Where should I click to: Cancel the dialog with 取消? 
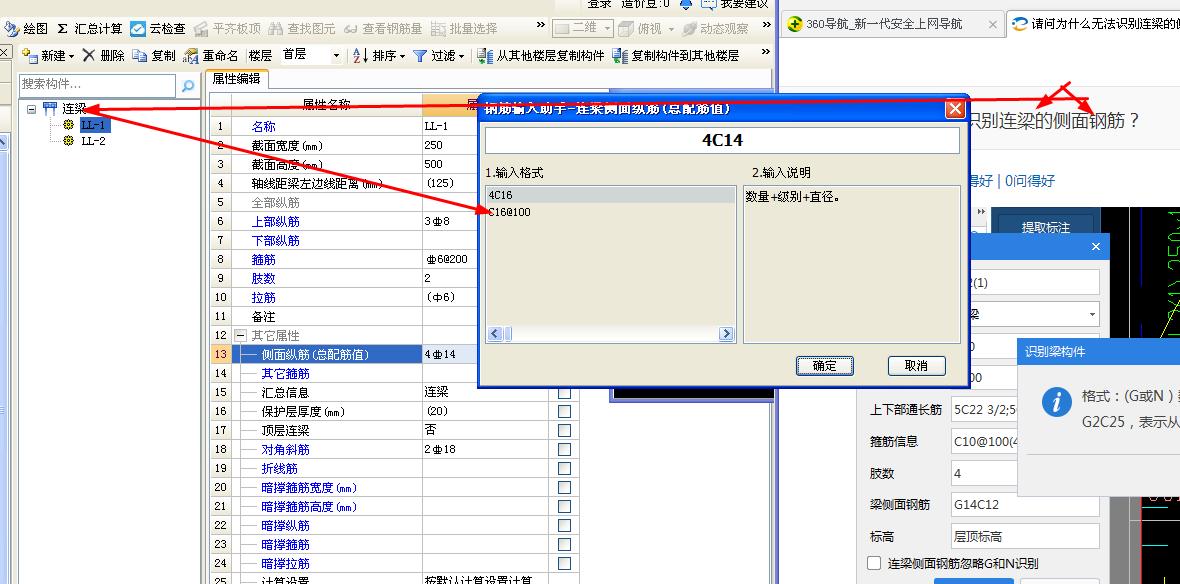point(916,366)
